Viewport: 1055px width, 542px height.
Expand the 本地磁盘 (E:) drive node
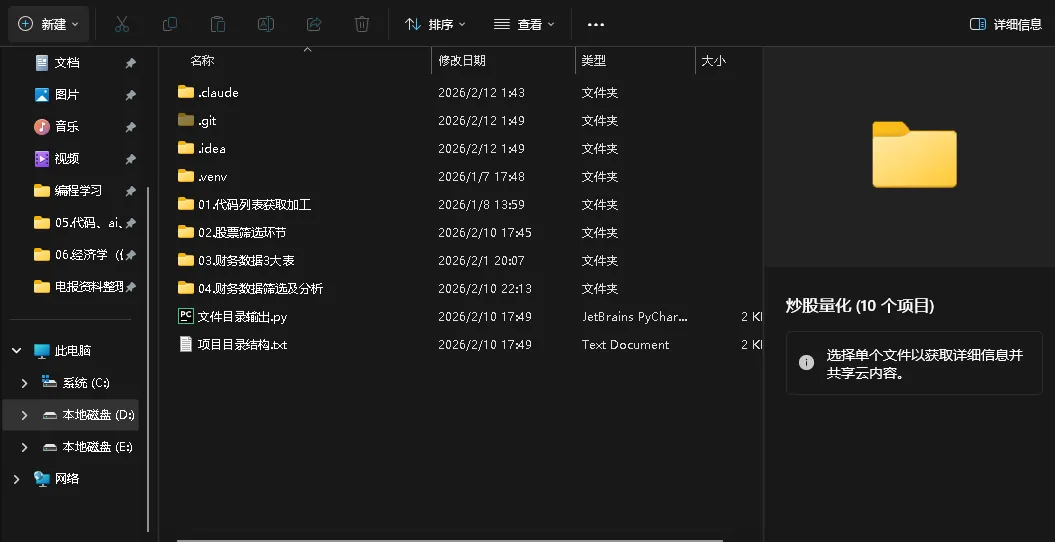coord(24,447)
